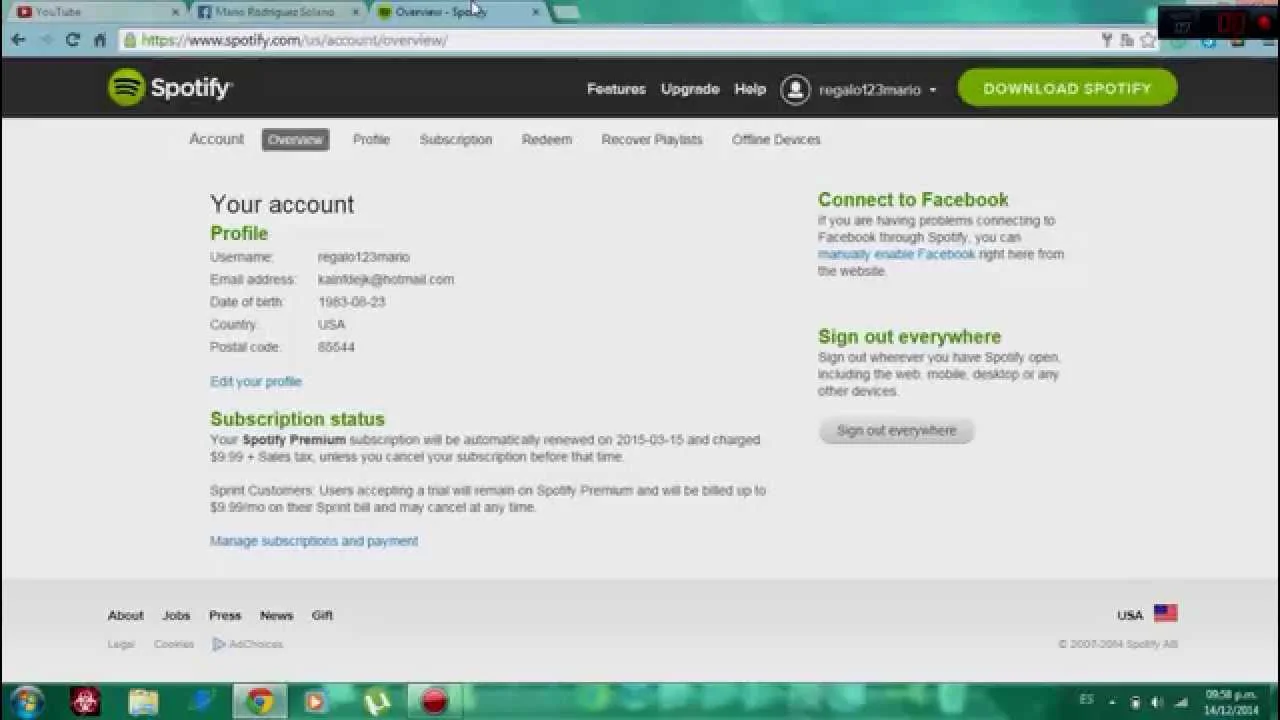Go back with the browser back arrow
Screen dimensions: 1280x720
tap(19, 40)
